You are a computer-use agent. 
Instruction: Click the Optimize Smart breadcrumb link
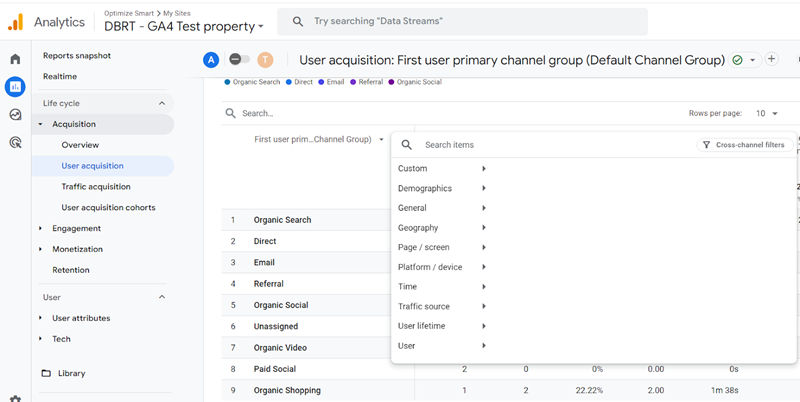129,13
